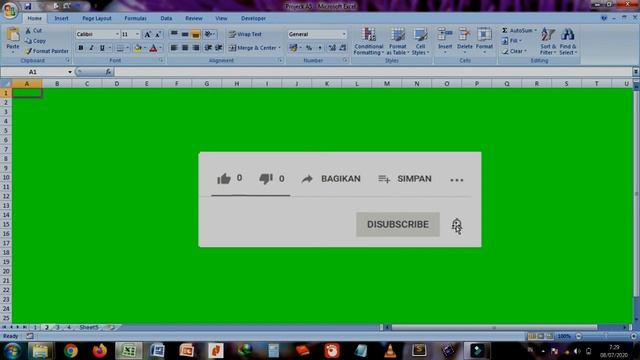
Task: Open the Page Layout ribbon tab
Action: tap(97, 18)
